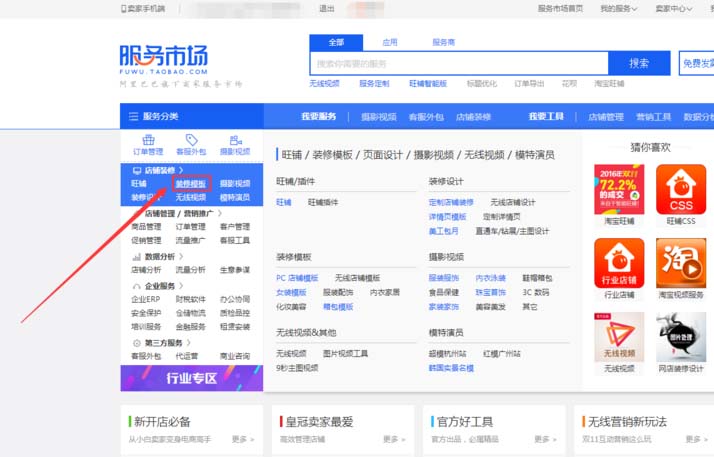Open the 行业店铺 app icon

[619, 263]
